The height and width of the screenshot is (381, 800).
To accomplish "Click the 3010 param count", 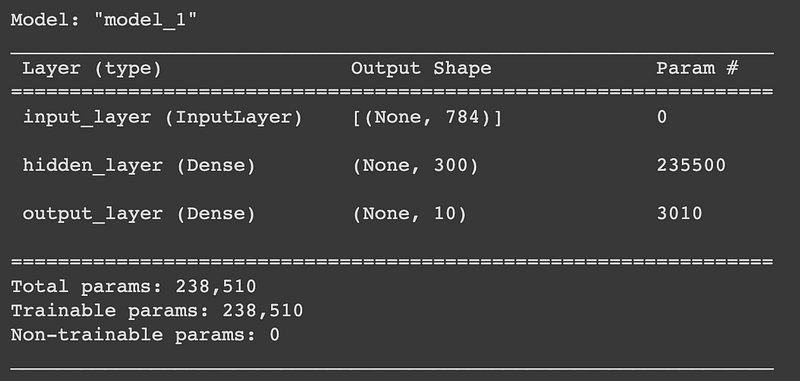I will (680, 213).
